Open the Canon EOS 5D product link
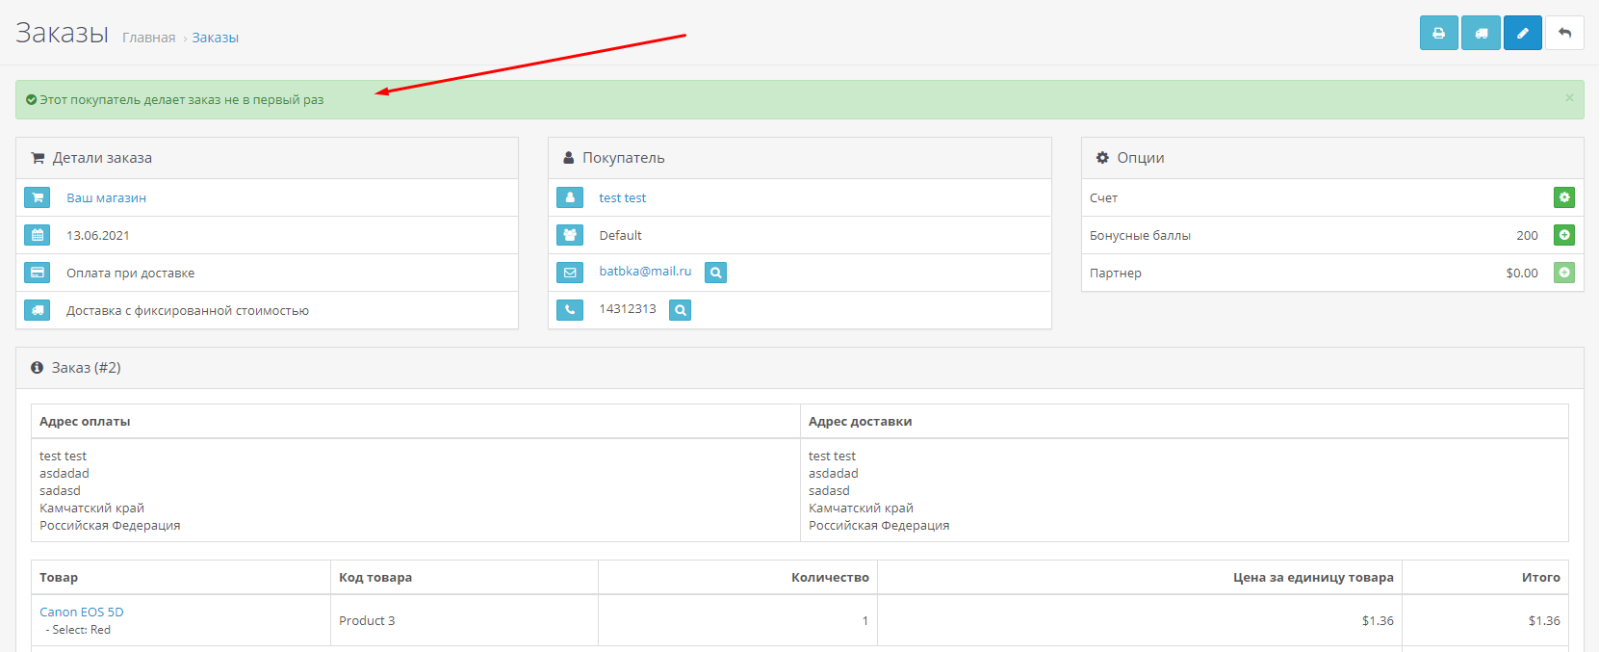This screenshot has height=652, width=1600. pyautogui.click(x=81, y=612)
